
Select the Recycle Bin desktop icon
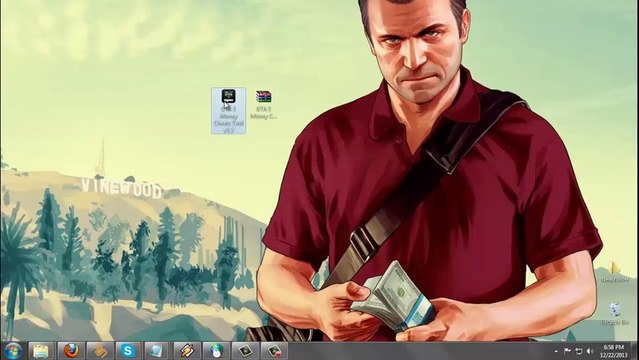(615, 314)
